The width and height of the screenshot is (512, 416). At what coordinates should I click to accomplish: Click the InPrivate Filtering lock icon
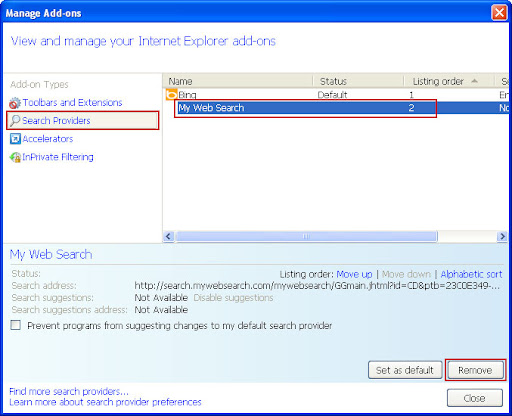(15, 157)
